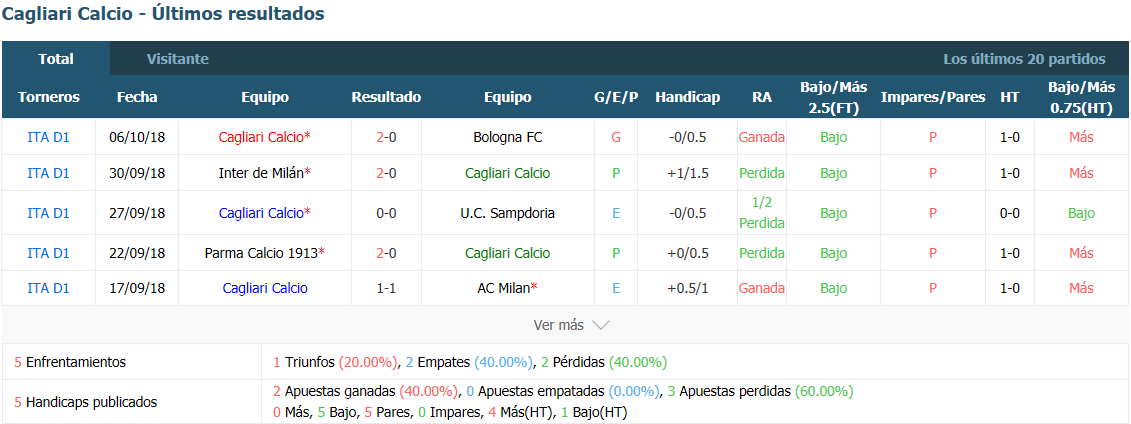Switch to the Visitante tab
Image resolution: width=1131 pixels, height=424 pixels.
(x=177, y=59)
